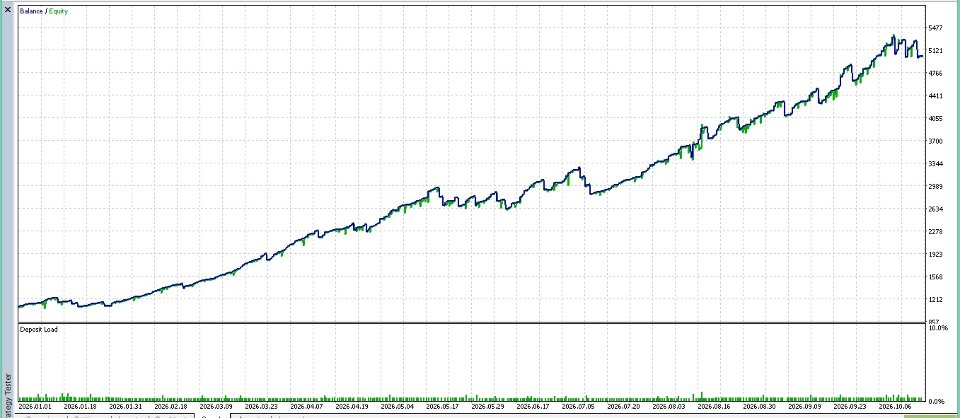Click the 2026.08.03 date label
960x418 pixels.
pyautogui.click(x=668, y=406)
